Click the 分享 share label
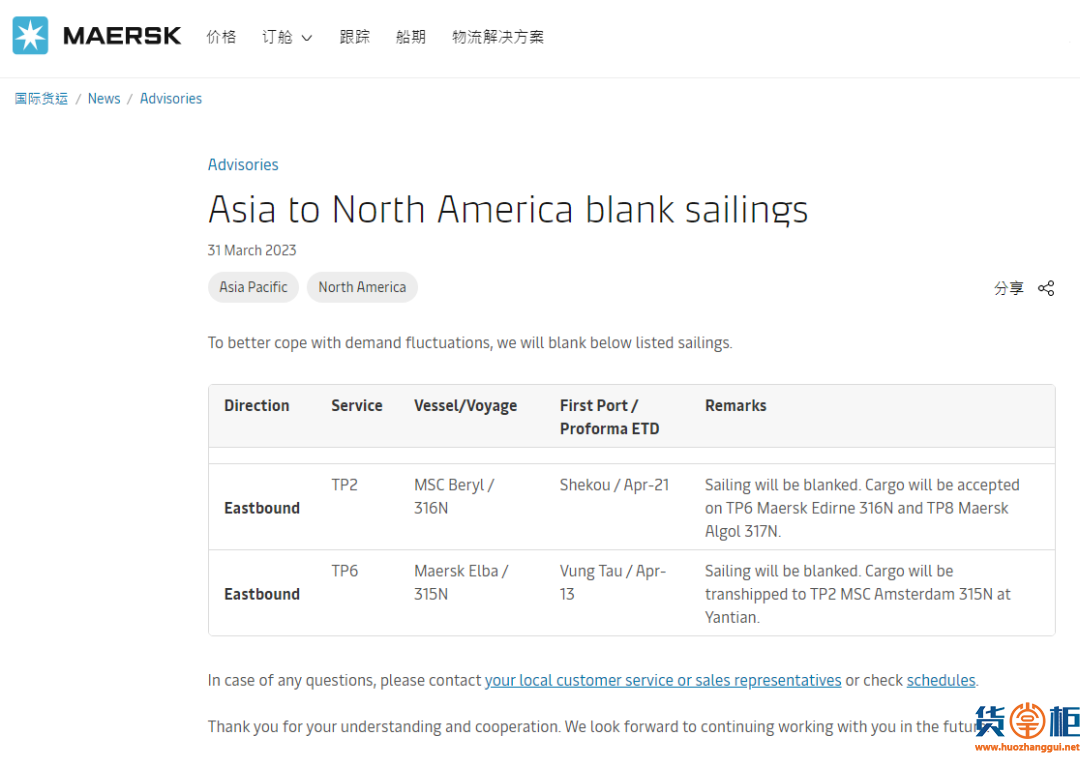 click(x=1008, y=288)
